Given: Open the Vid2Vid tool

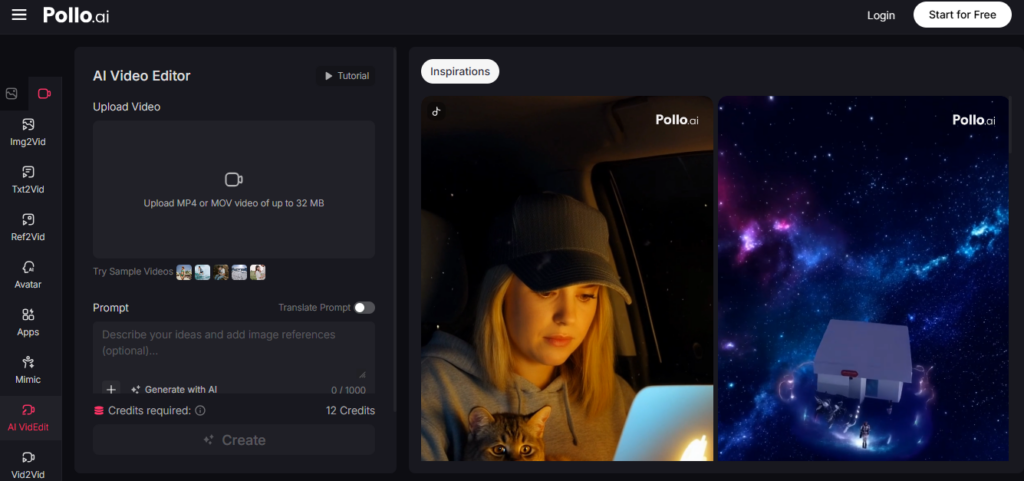Looking at the screenshot, I should click(x=28, y=465).
